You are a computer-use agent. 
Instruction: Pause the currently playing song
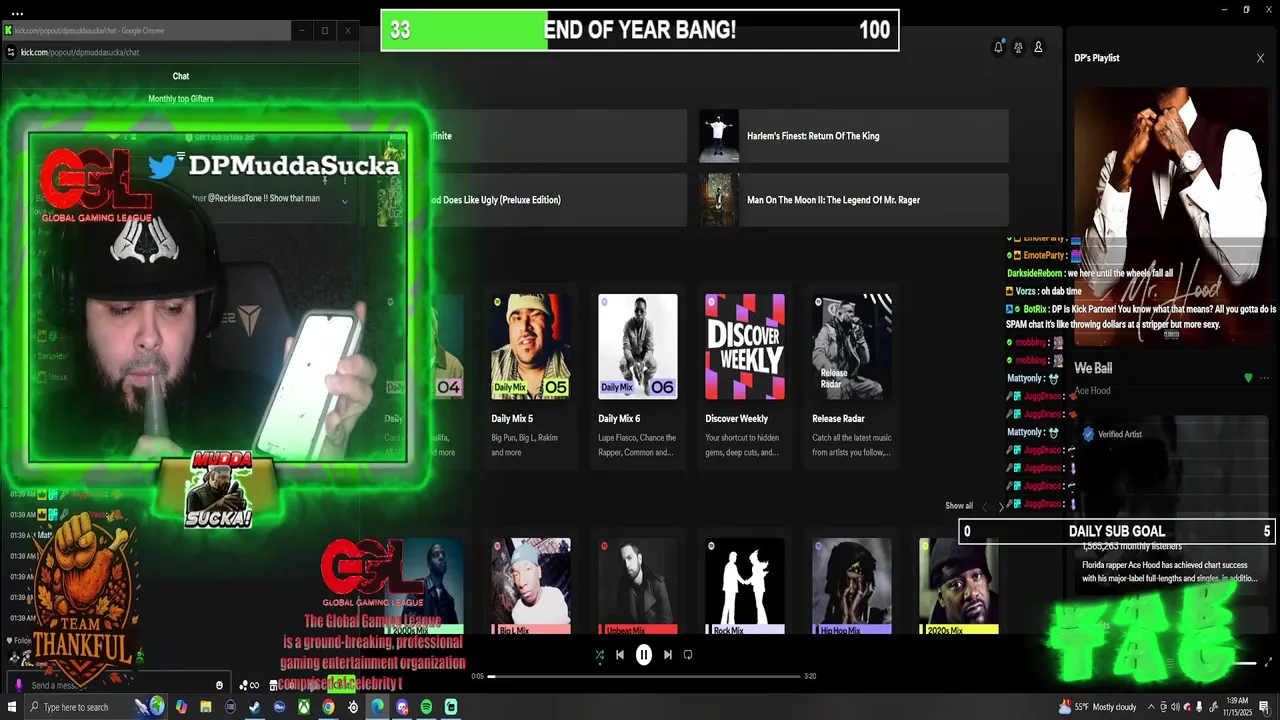coord(644,655)
